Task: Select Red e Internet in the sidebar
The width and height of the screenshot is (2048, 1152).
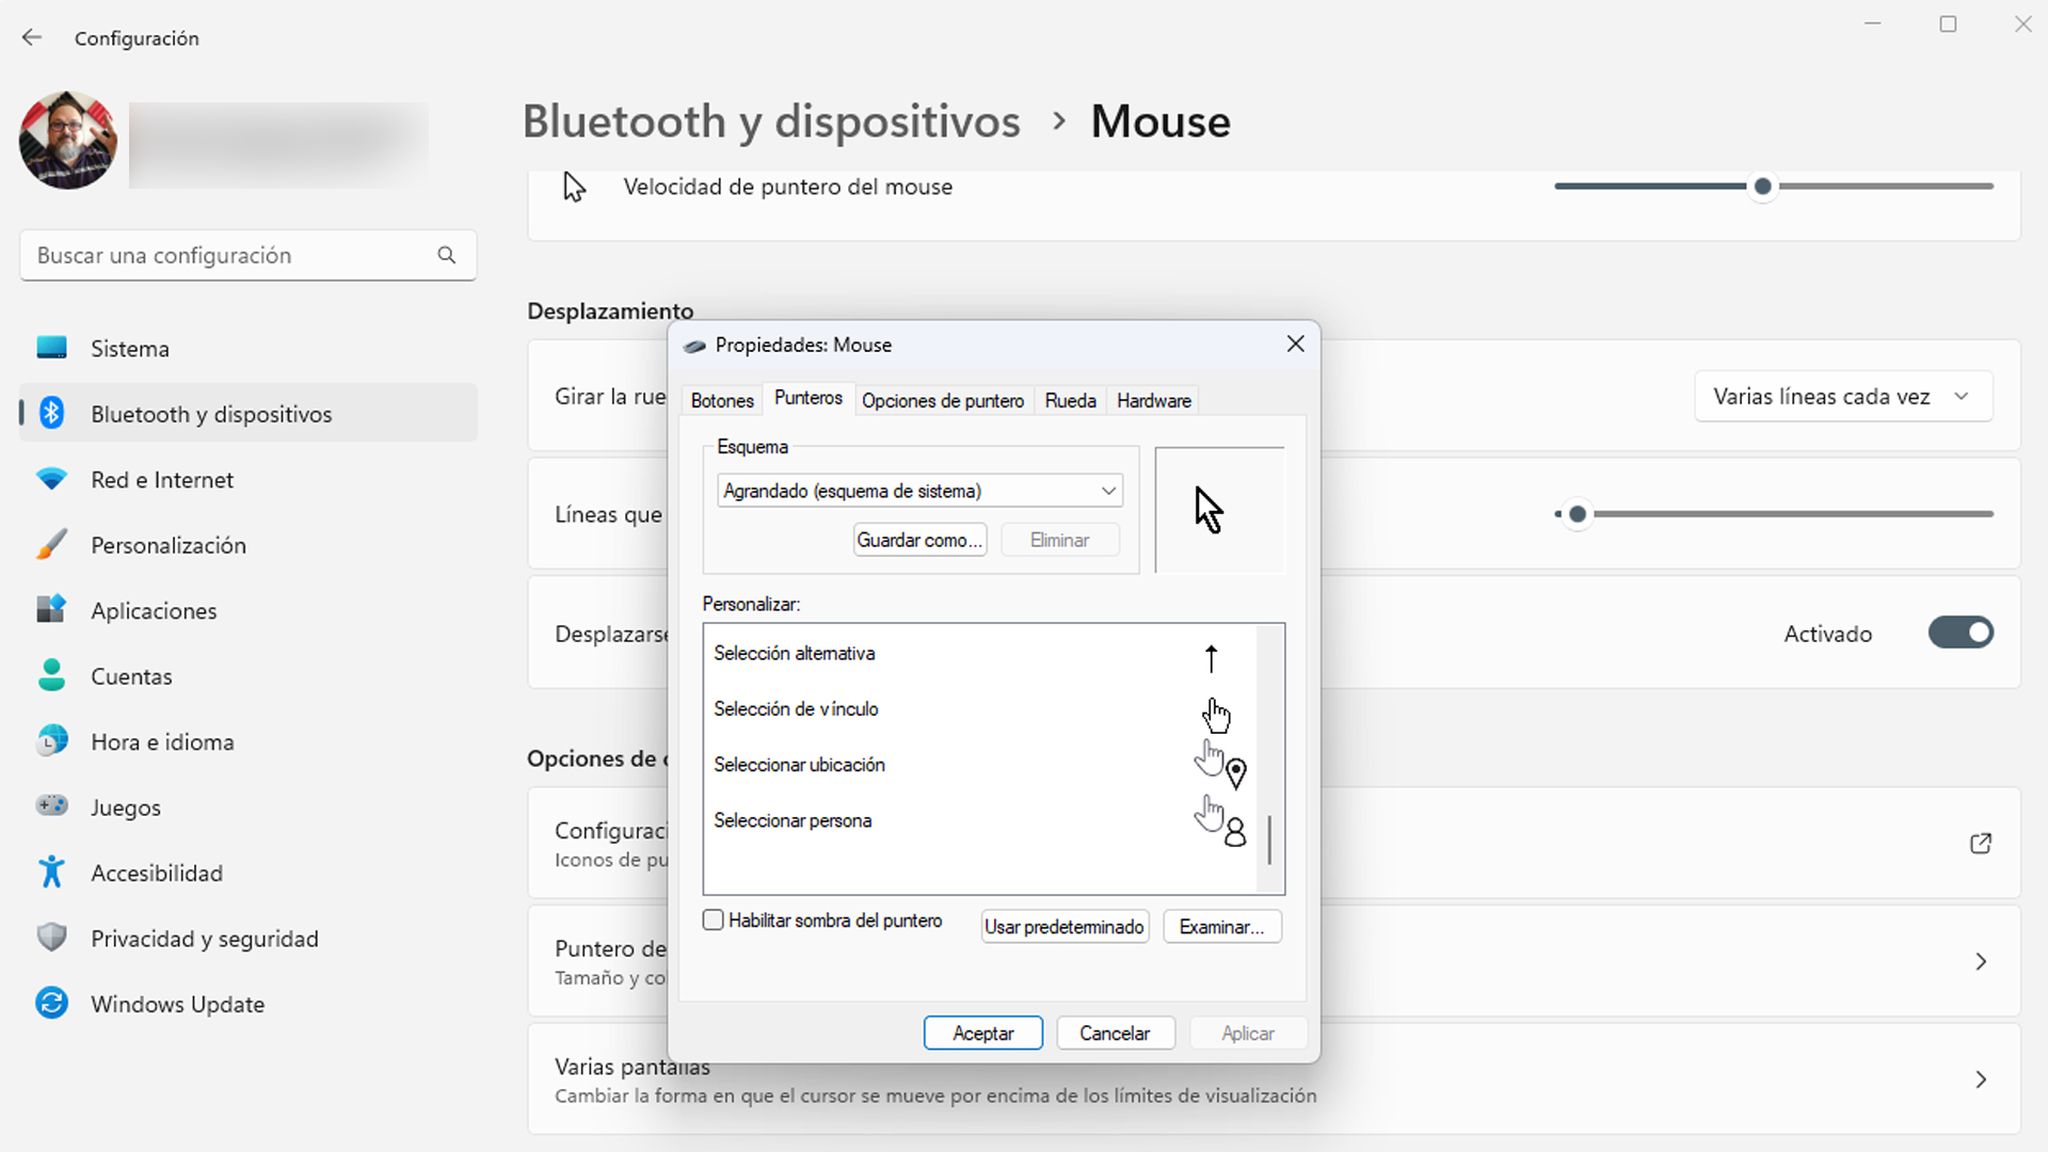Action: (x=161, y=479)
